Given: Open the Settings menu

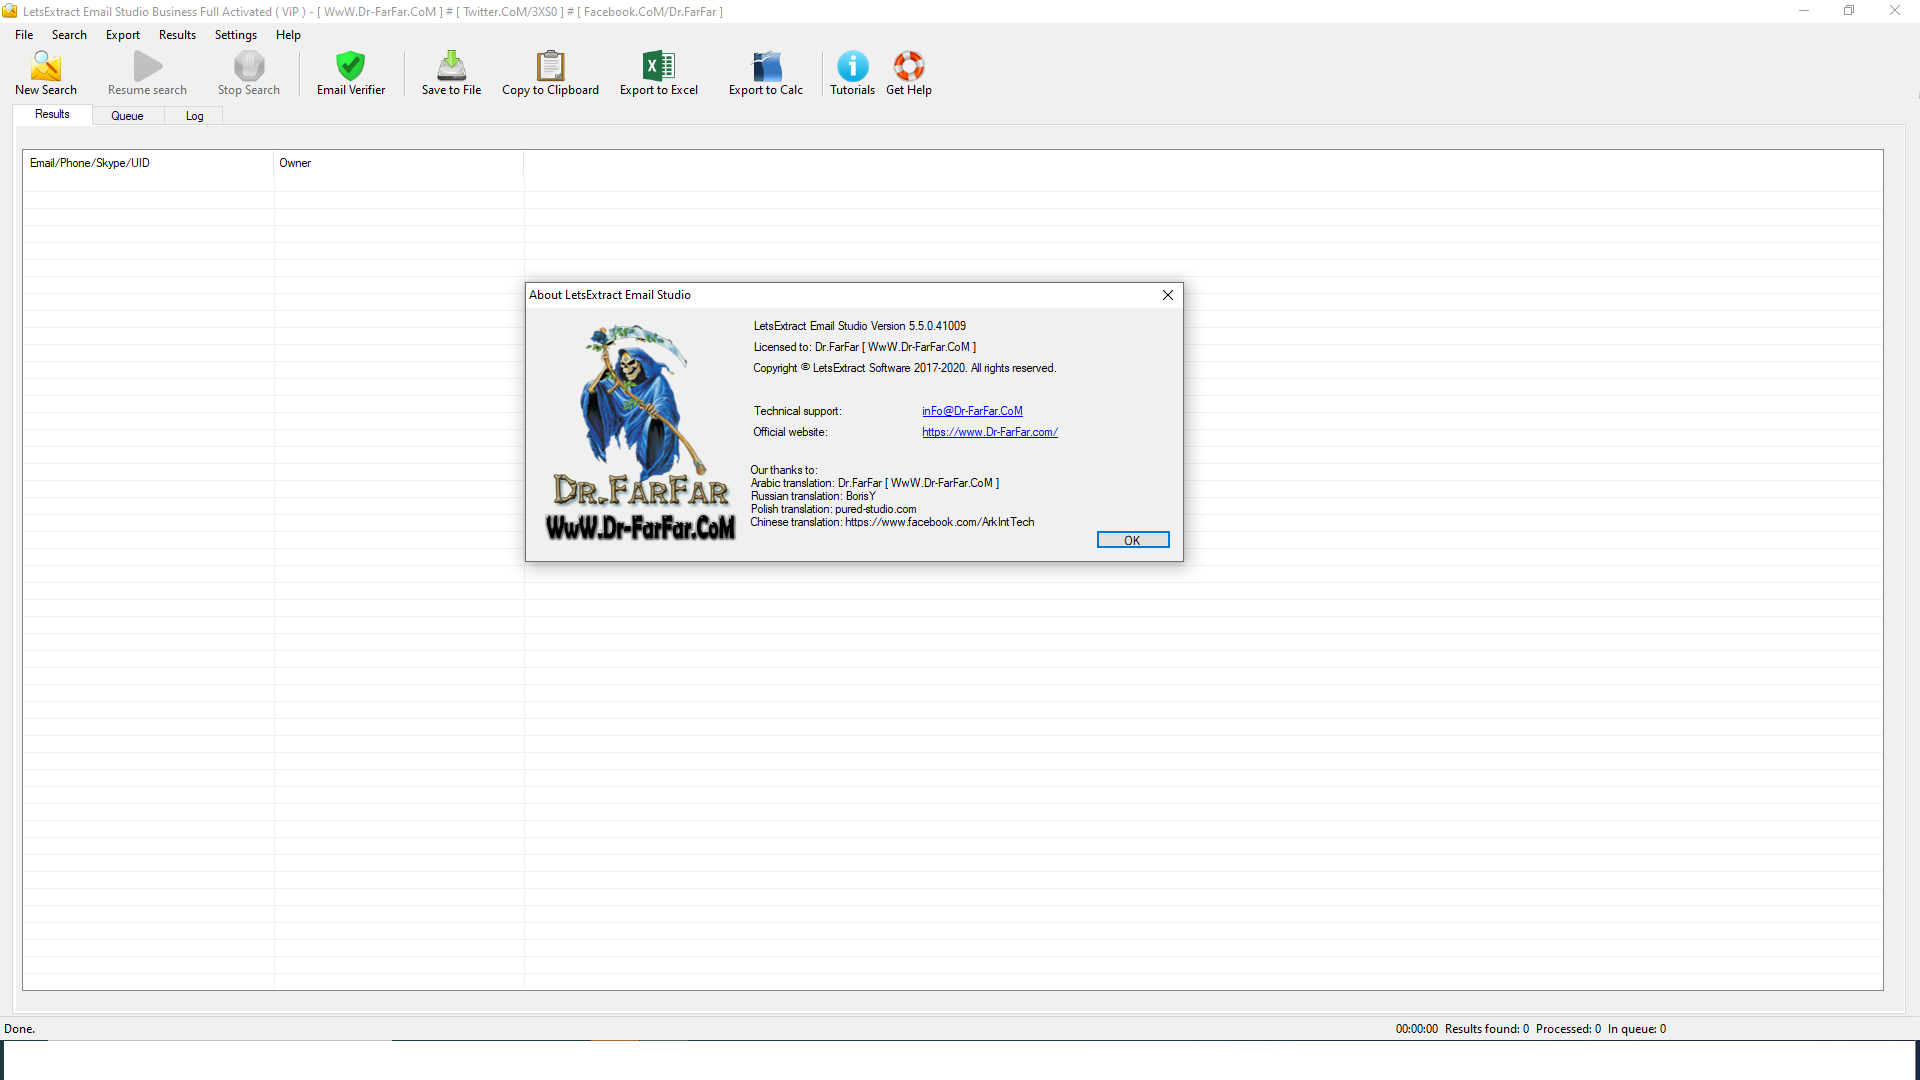Looking at the screenshot, I should tap(236, 35).
